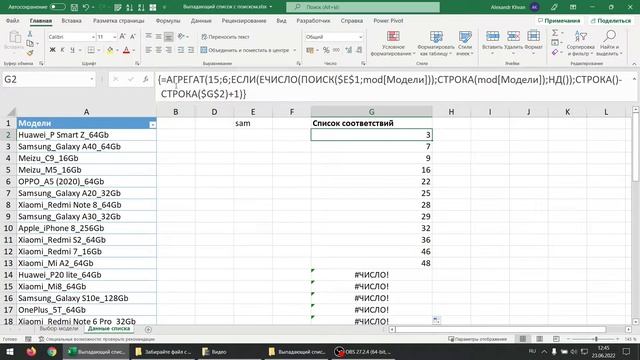Toggle bottom vertical alignment
The width and height of the screenshot is (640, 360).
(168, 37)
